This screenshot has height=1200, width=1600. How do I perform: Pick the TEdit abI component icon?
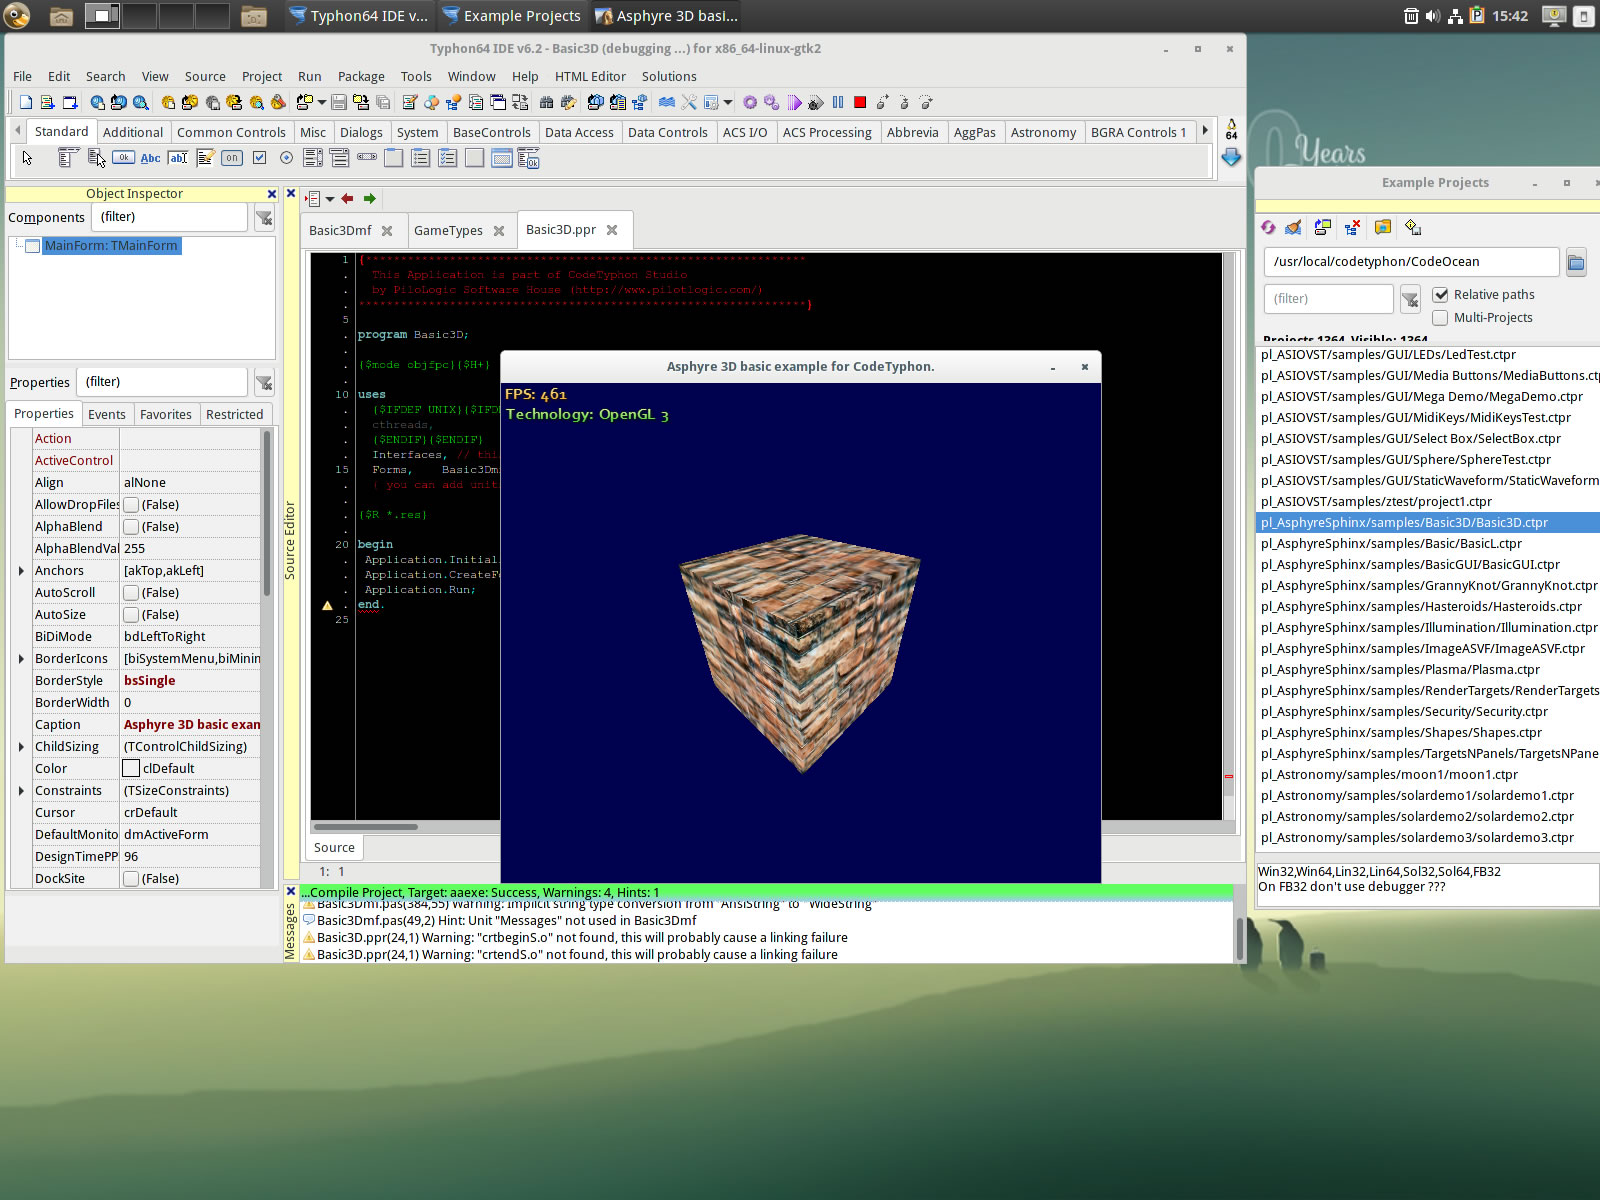pos(178,158)
